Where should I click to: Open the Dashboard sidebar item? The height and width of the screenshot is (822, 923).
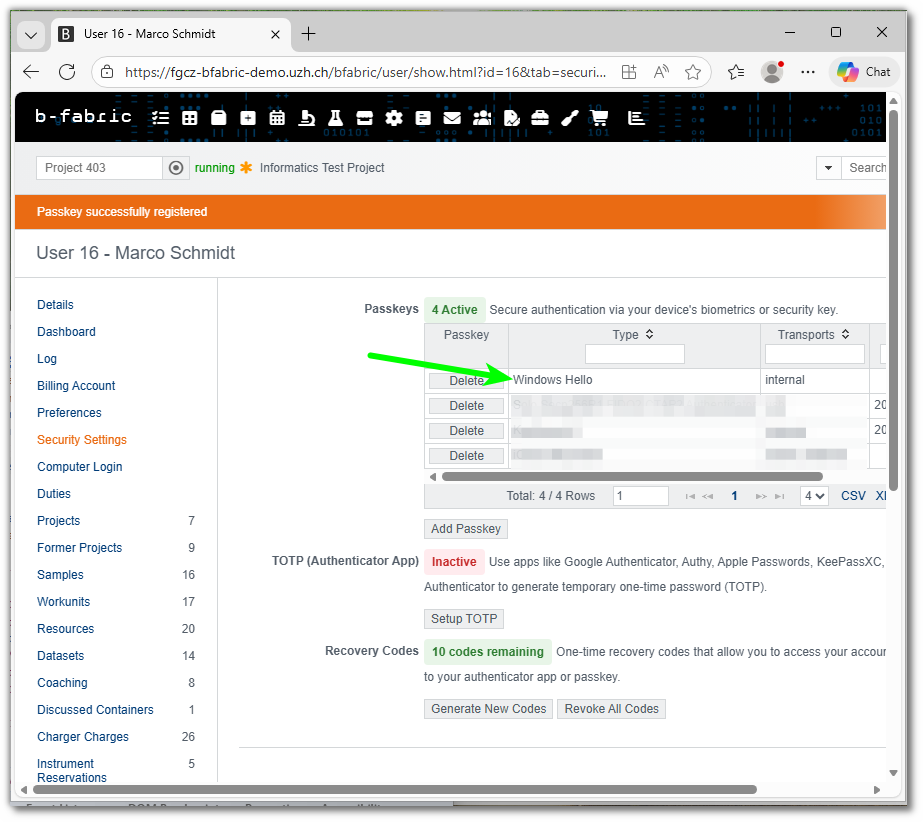67,332
